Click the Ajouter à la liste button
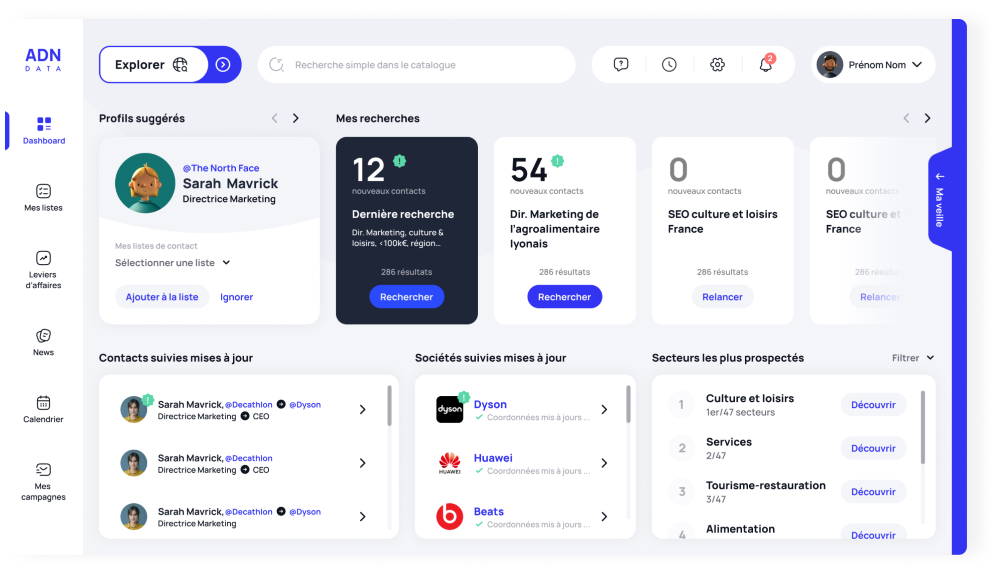The height and width of the screenshot is (574, 1000). pyautogui.click(x=162, y=297)
